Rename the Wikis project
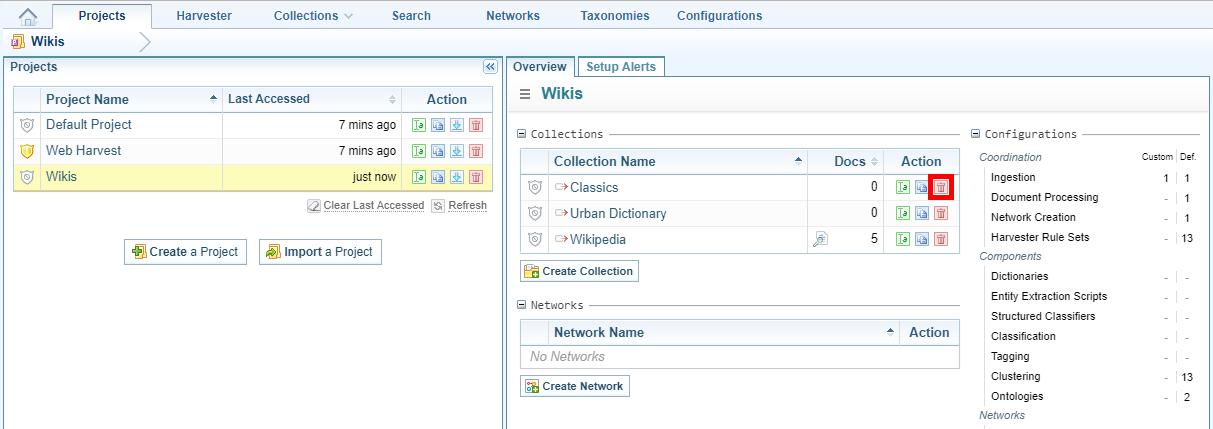Image resolution: width=1213 pixels, height=429 pixels. [x=419, y=177]
